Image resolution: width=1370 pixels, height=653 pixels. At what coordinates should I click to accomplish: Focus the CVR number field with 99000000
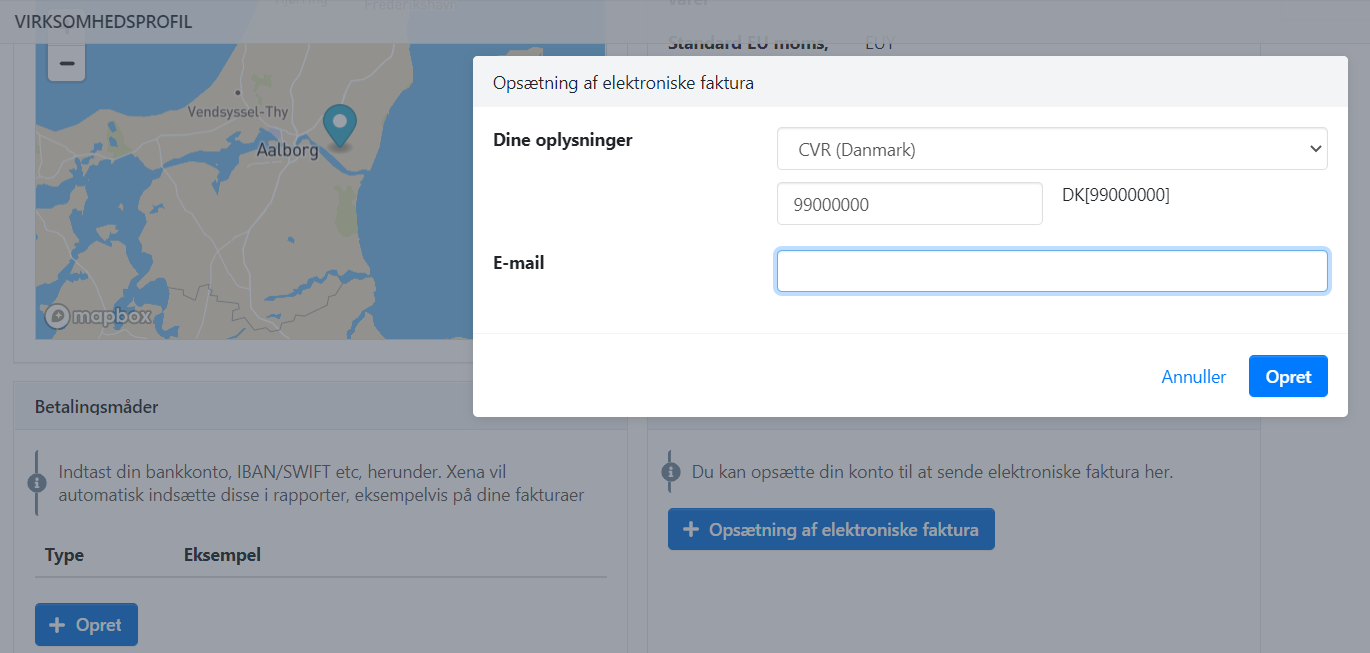pos(909,204)
